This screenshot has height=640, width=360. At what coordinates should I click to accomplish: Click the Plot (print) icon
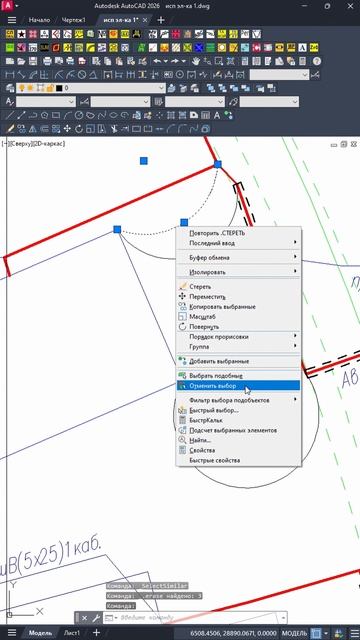(47, 61)
